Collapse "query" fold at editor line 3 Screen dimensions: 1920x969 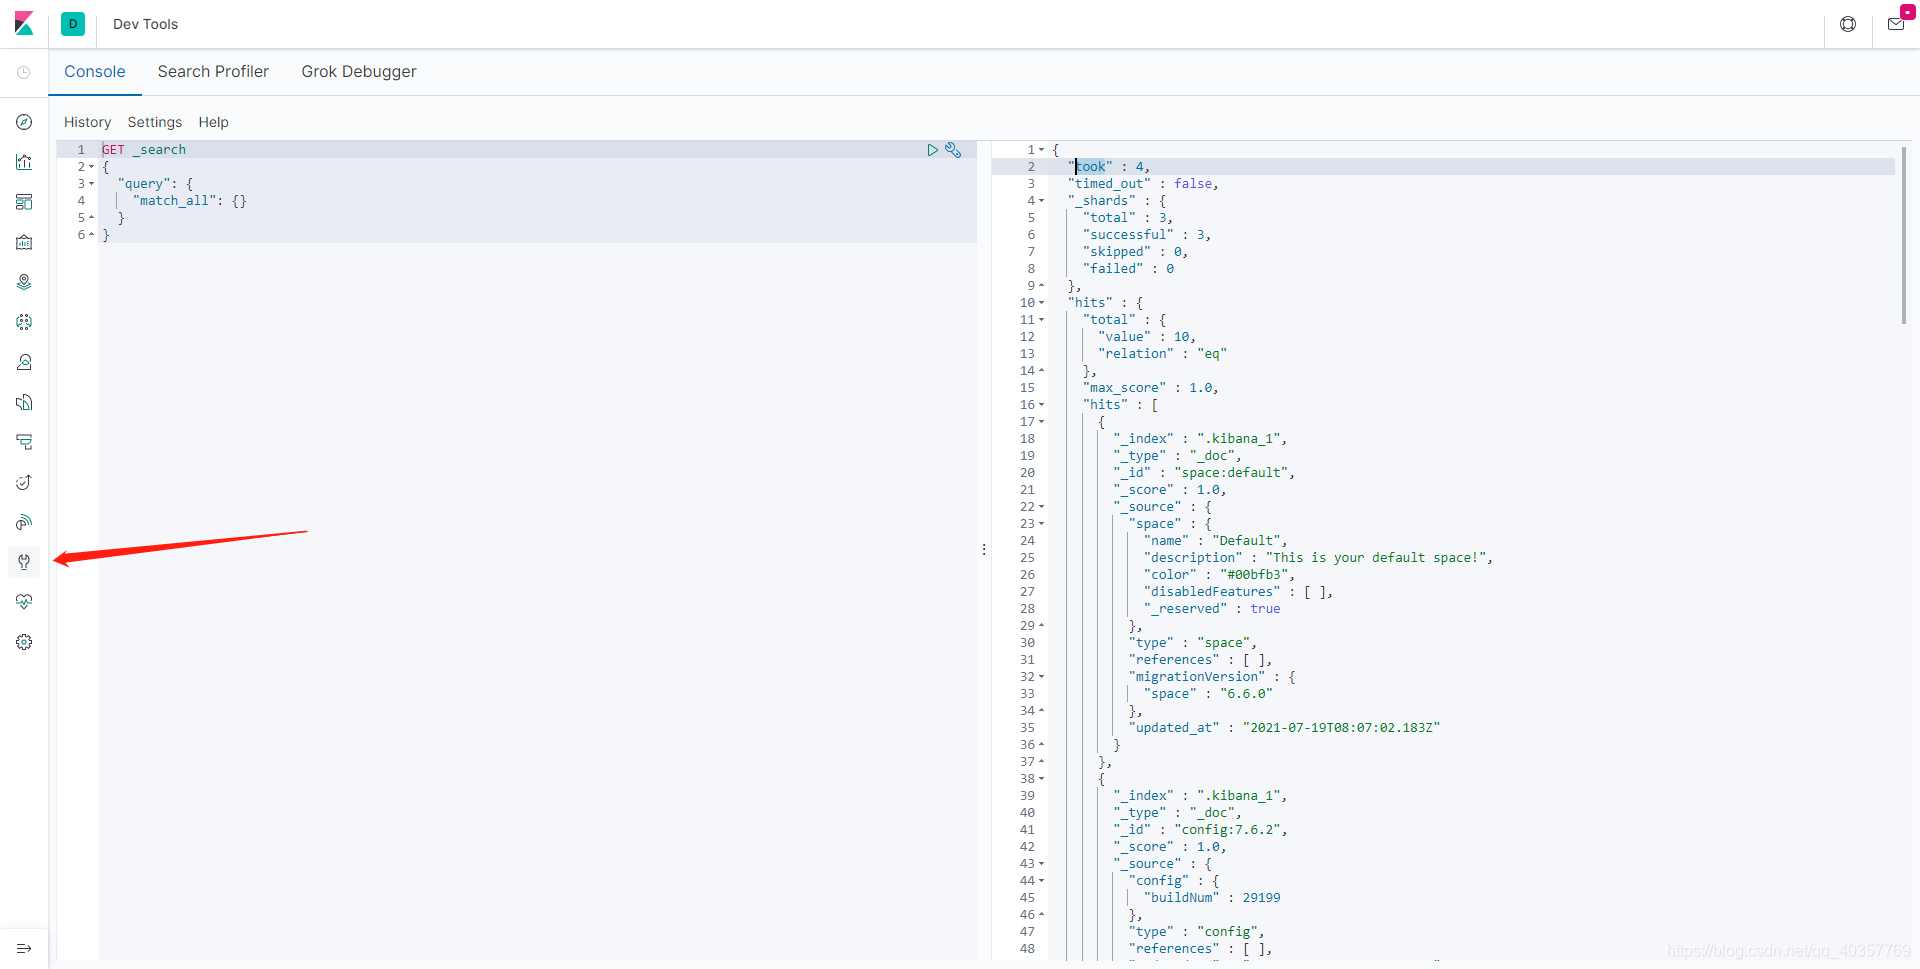[x=91, y=184]
